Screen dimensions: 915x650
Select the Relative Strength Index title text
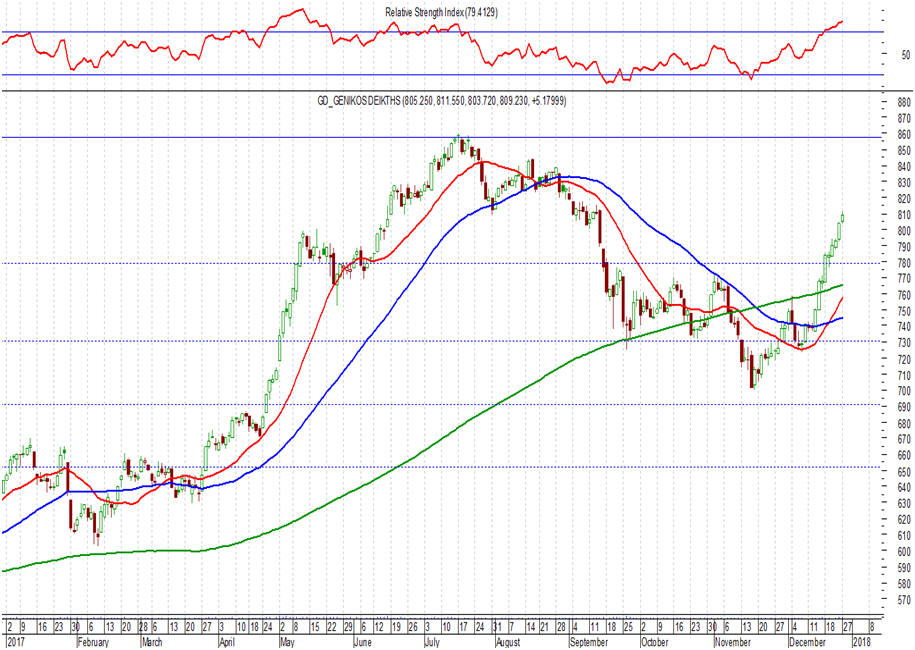[x=441, y=12]
